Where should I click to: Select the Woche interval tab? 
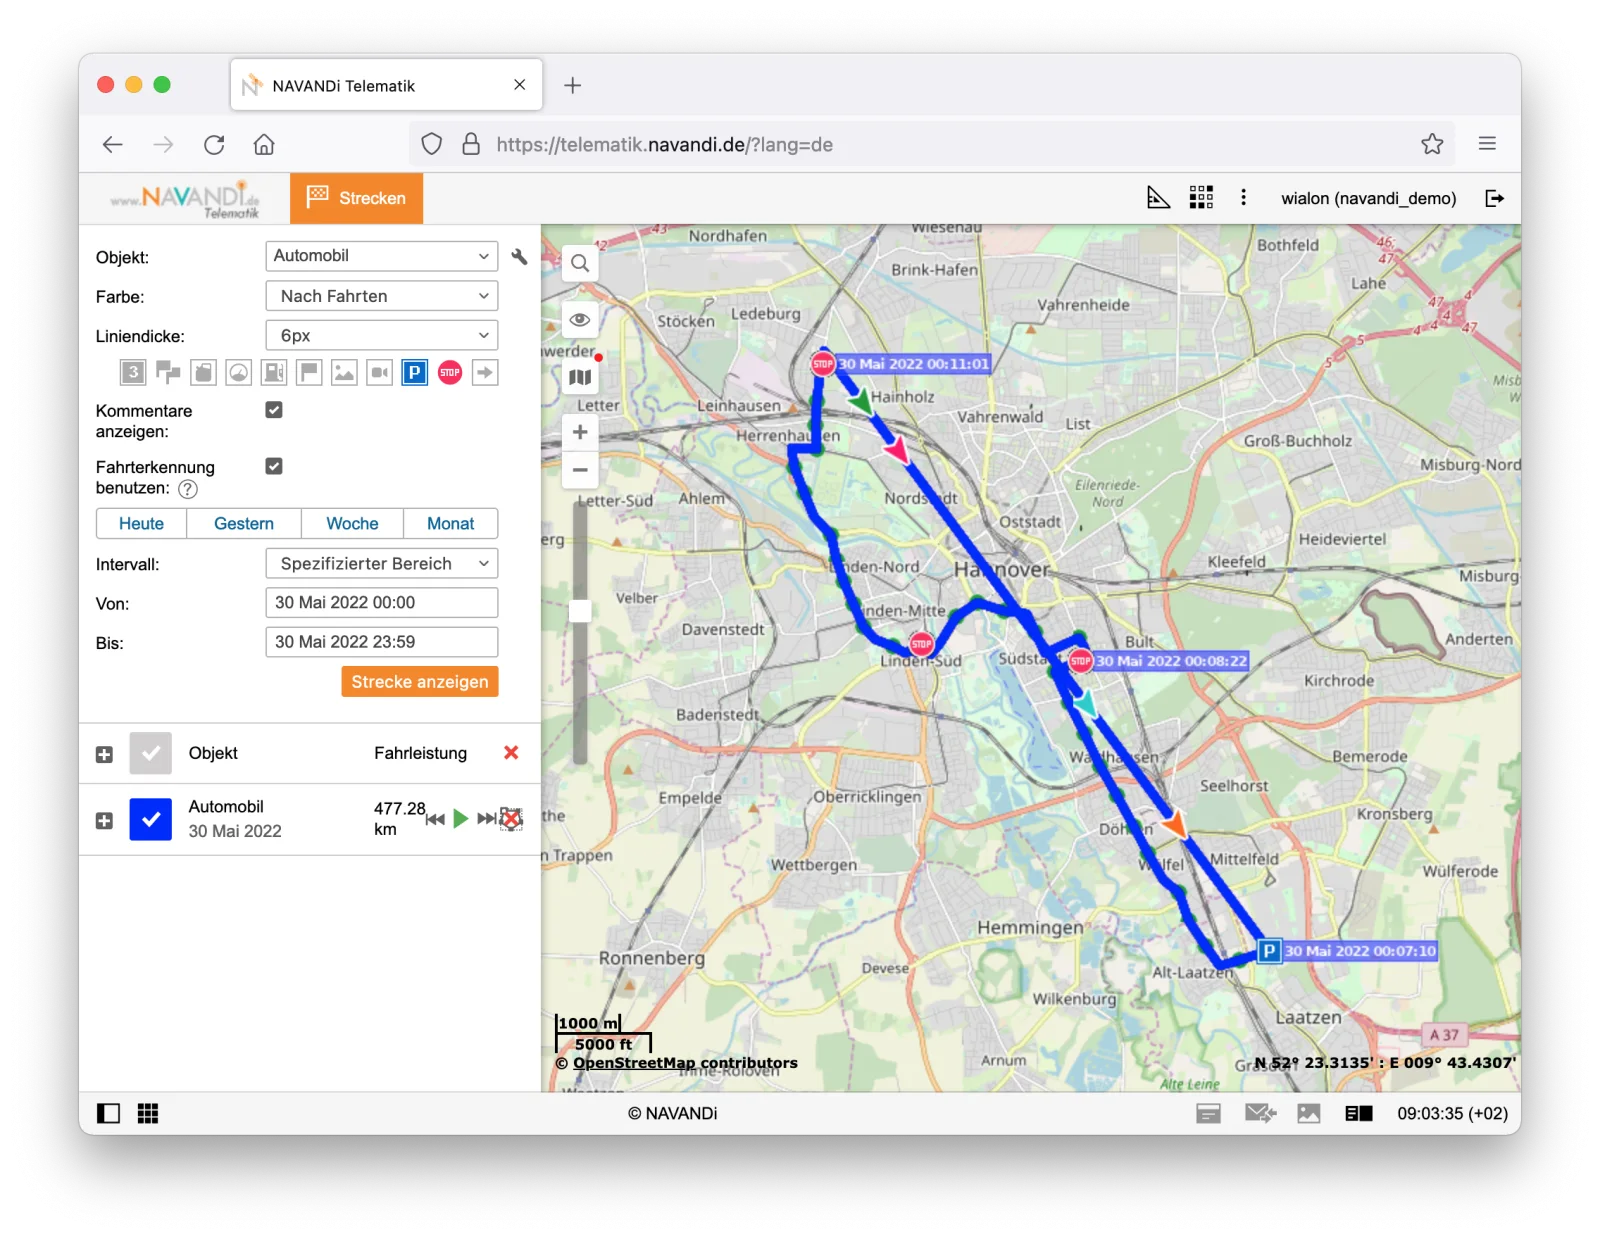coord(352,524)
